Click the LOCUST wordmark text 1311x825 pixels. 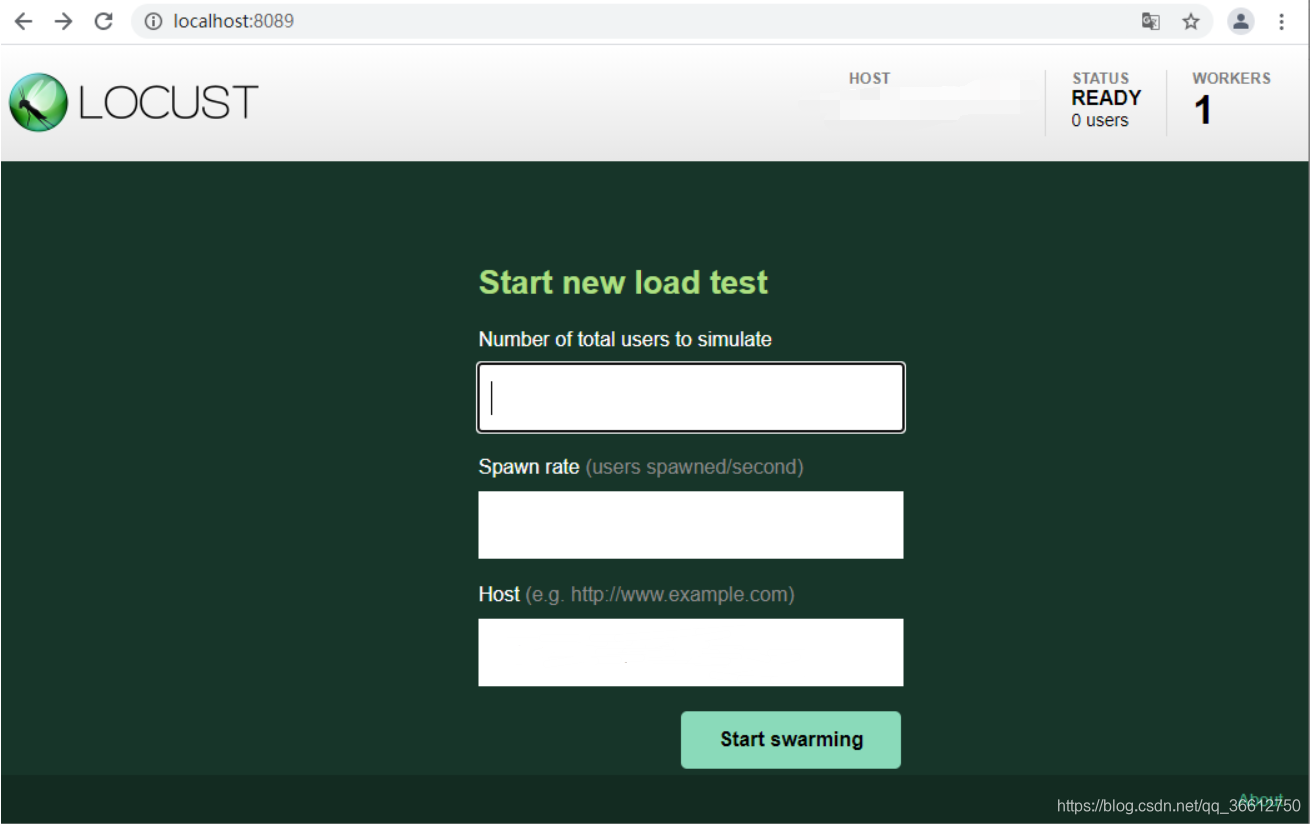pyautogui.click(x=169, y=103)
